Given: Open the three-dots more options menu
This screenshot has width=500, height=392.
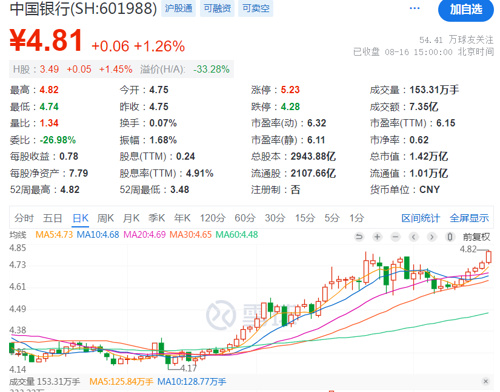Looking at the screenshot, I should (x=414, y=8).
